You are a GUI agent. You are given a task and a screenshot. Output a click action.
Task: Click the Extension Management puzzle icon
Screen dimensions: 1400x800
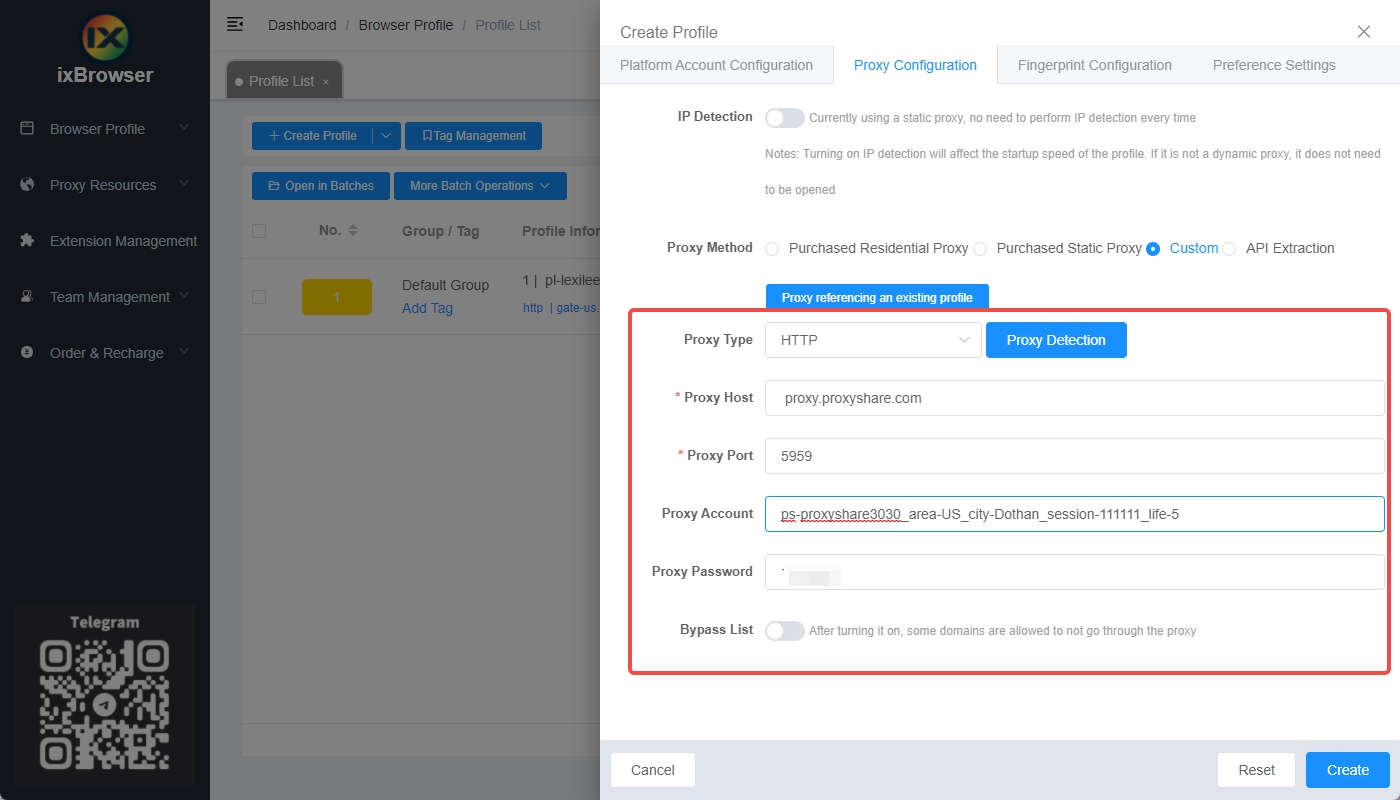(27, 241)
